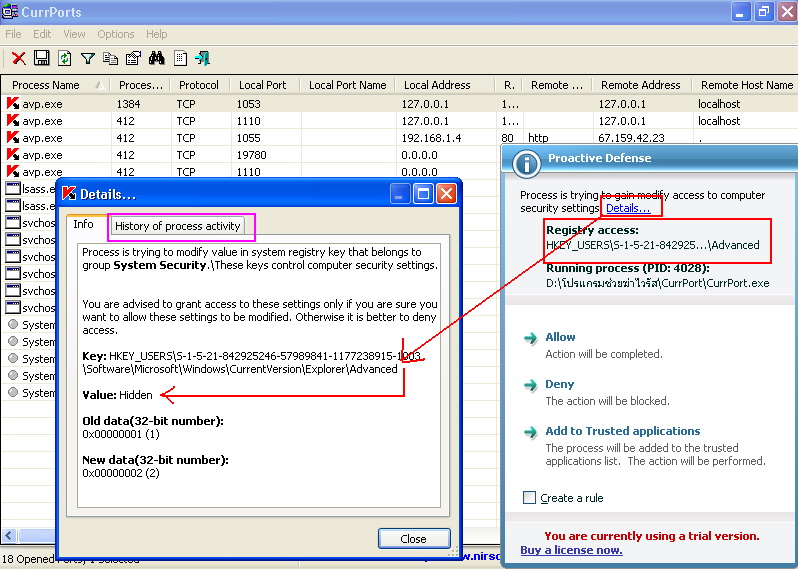
Task: Click the Save floppy disk toolbar icon
Action: click(x=42, y=58)
